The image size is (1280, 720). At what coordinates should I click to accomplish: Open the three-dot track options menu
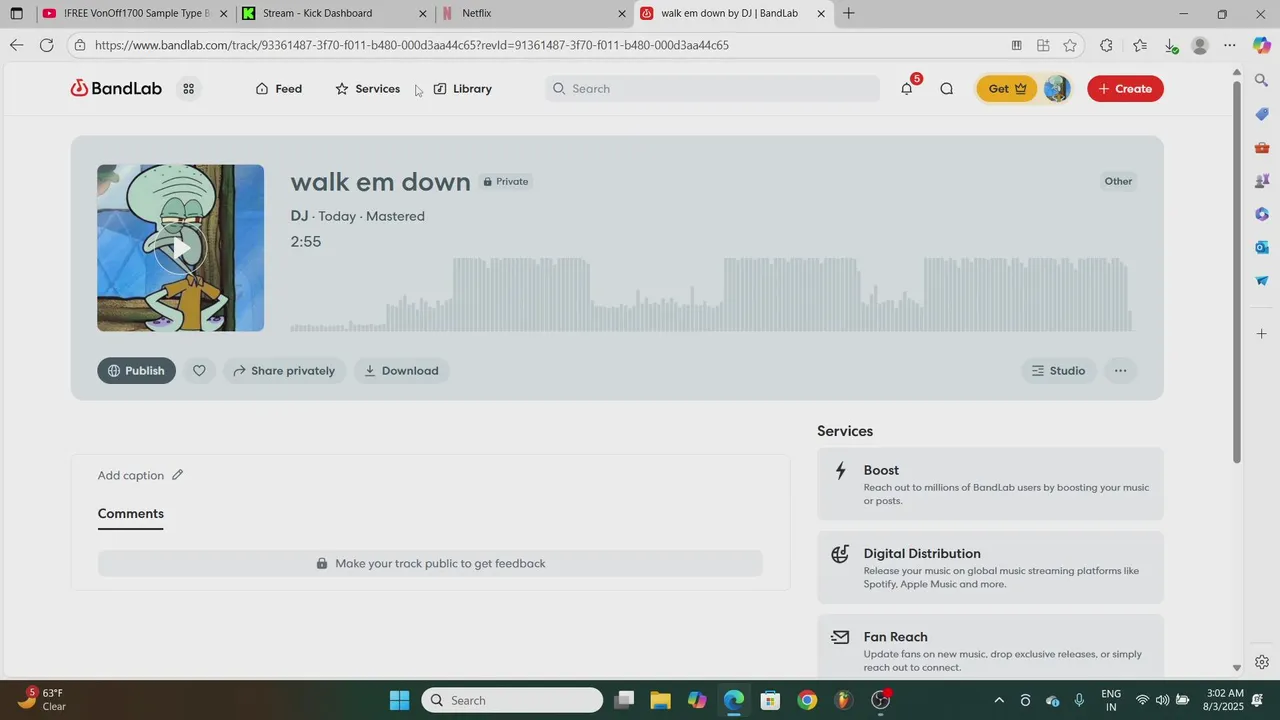(1120, 370)
